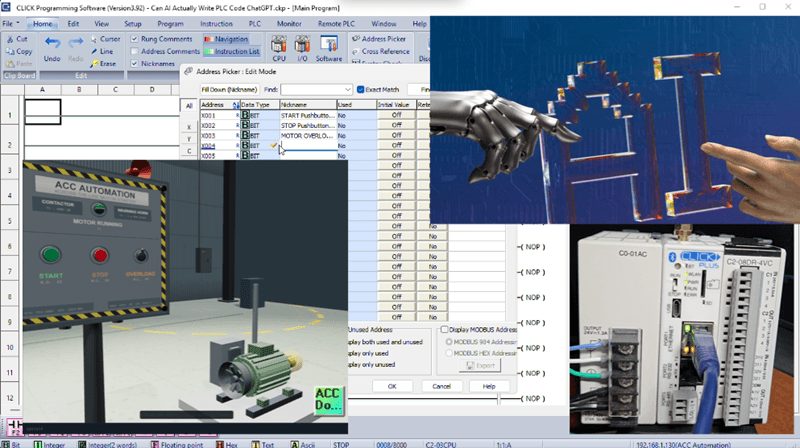
Task: Select ladder cell A1 in rung 1
Action: [43, 112]
